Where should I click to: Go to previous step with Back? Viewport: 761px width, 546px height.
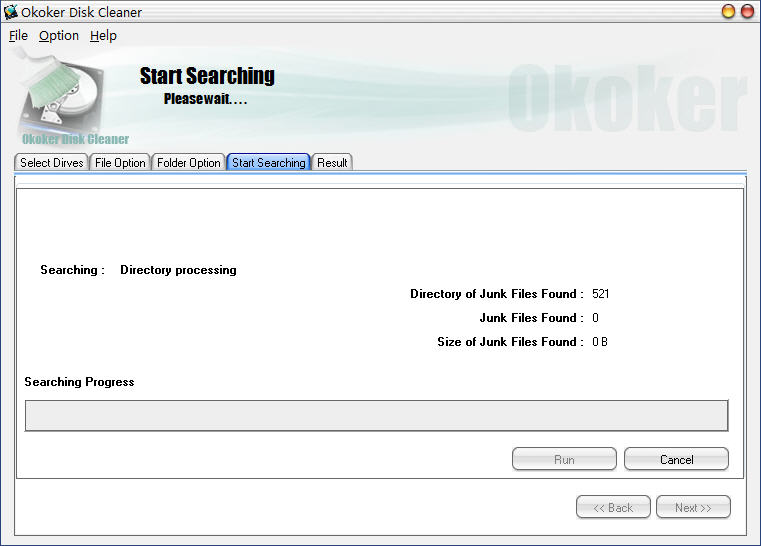click(x=613, y=507)
